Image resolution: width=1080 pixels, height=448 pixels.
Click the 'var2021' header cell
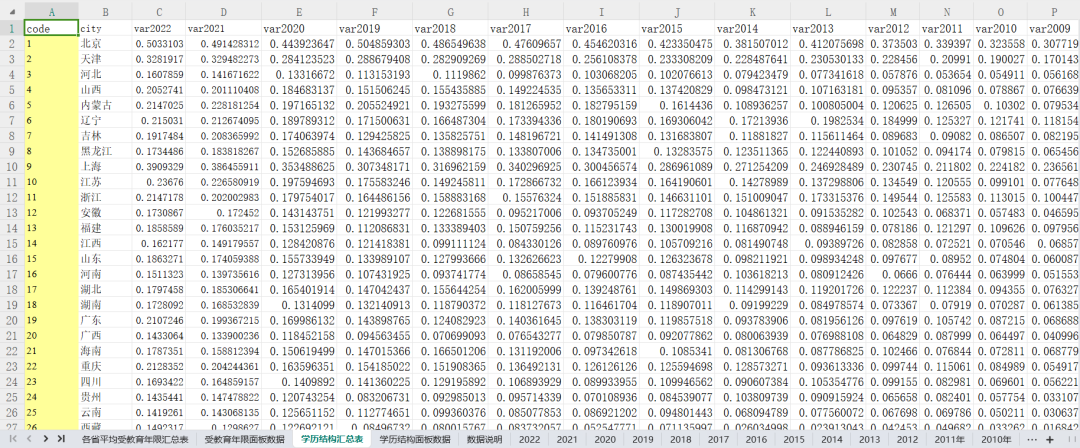[223, 28]
